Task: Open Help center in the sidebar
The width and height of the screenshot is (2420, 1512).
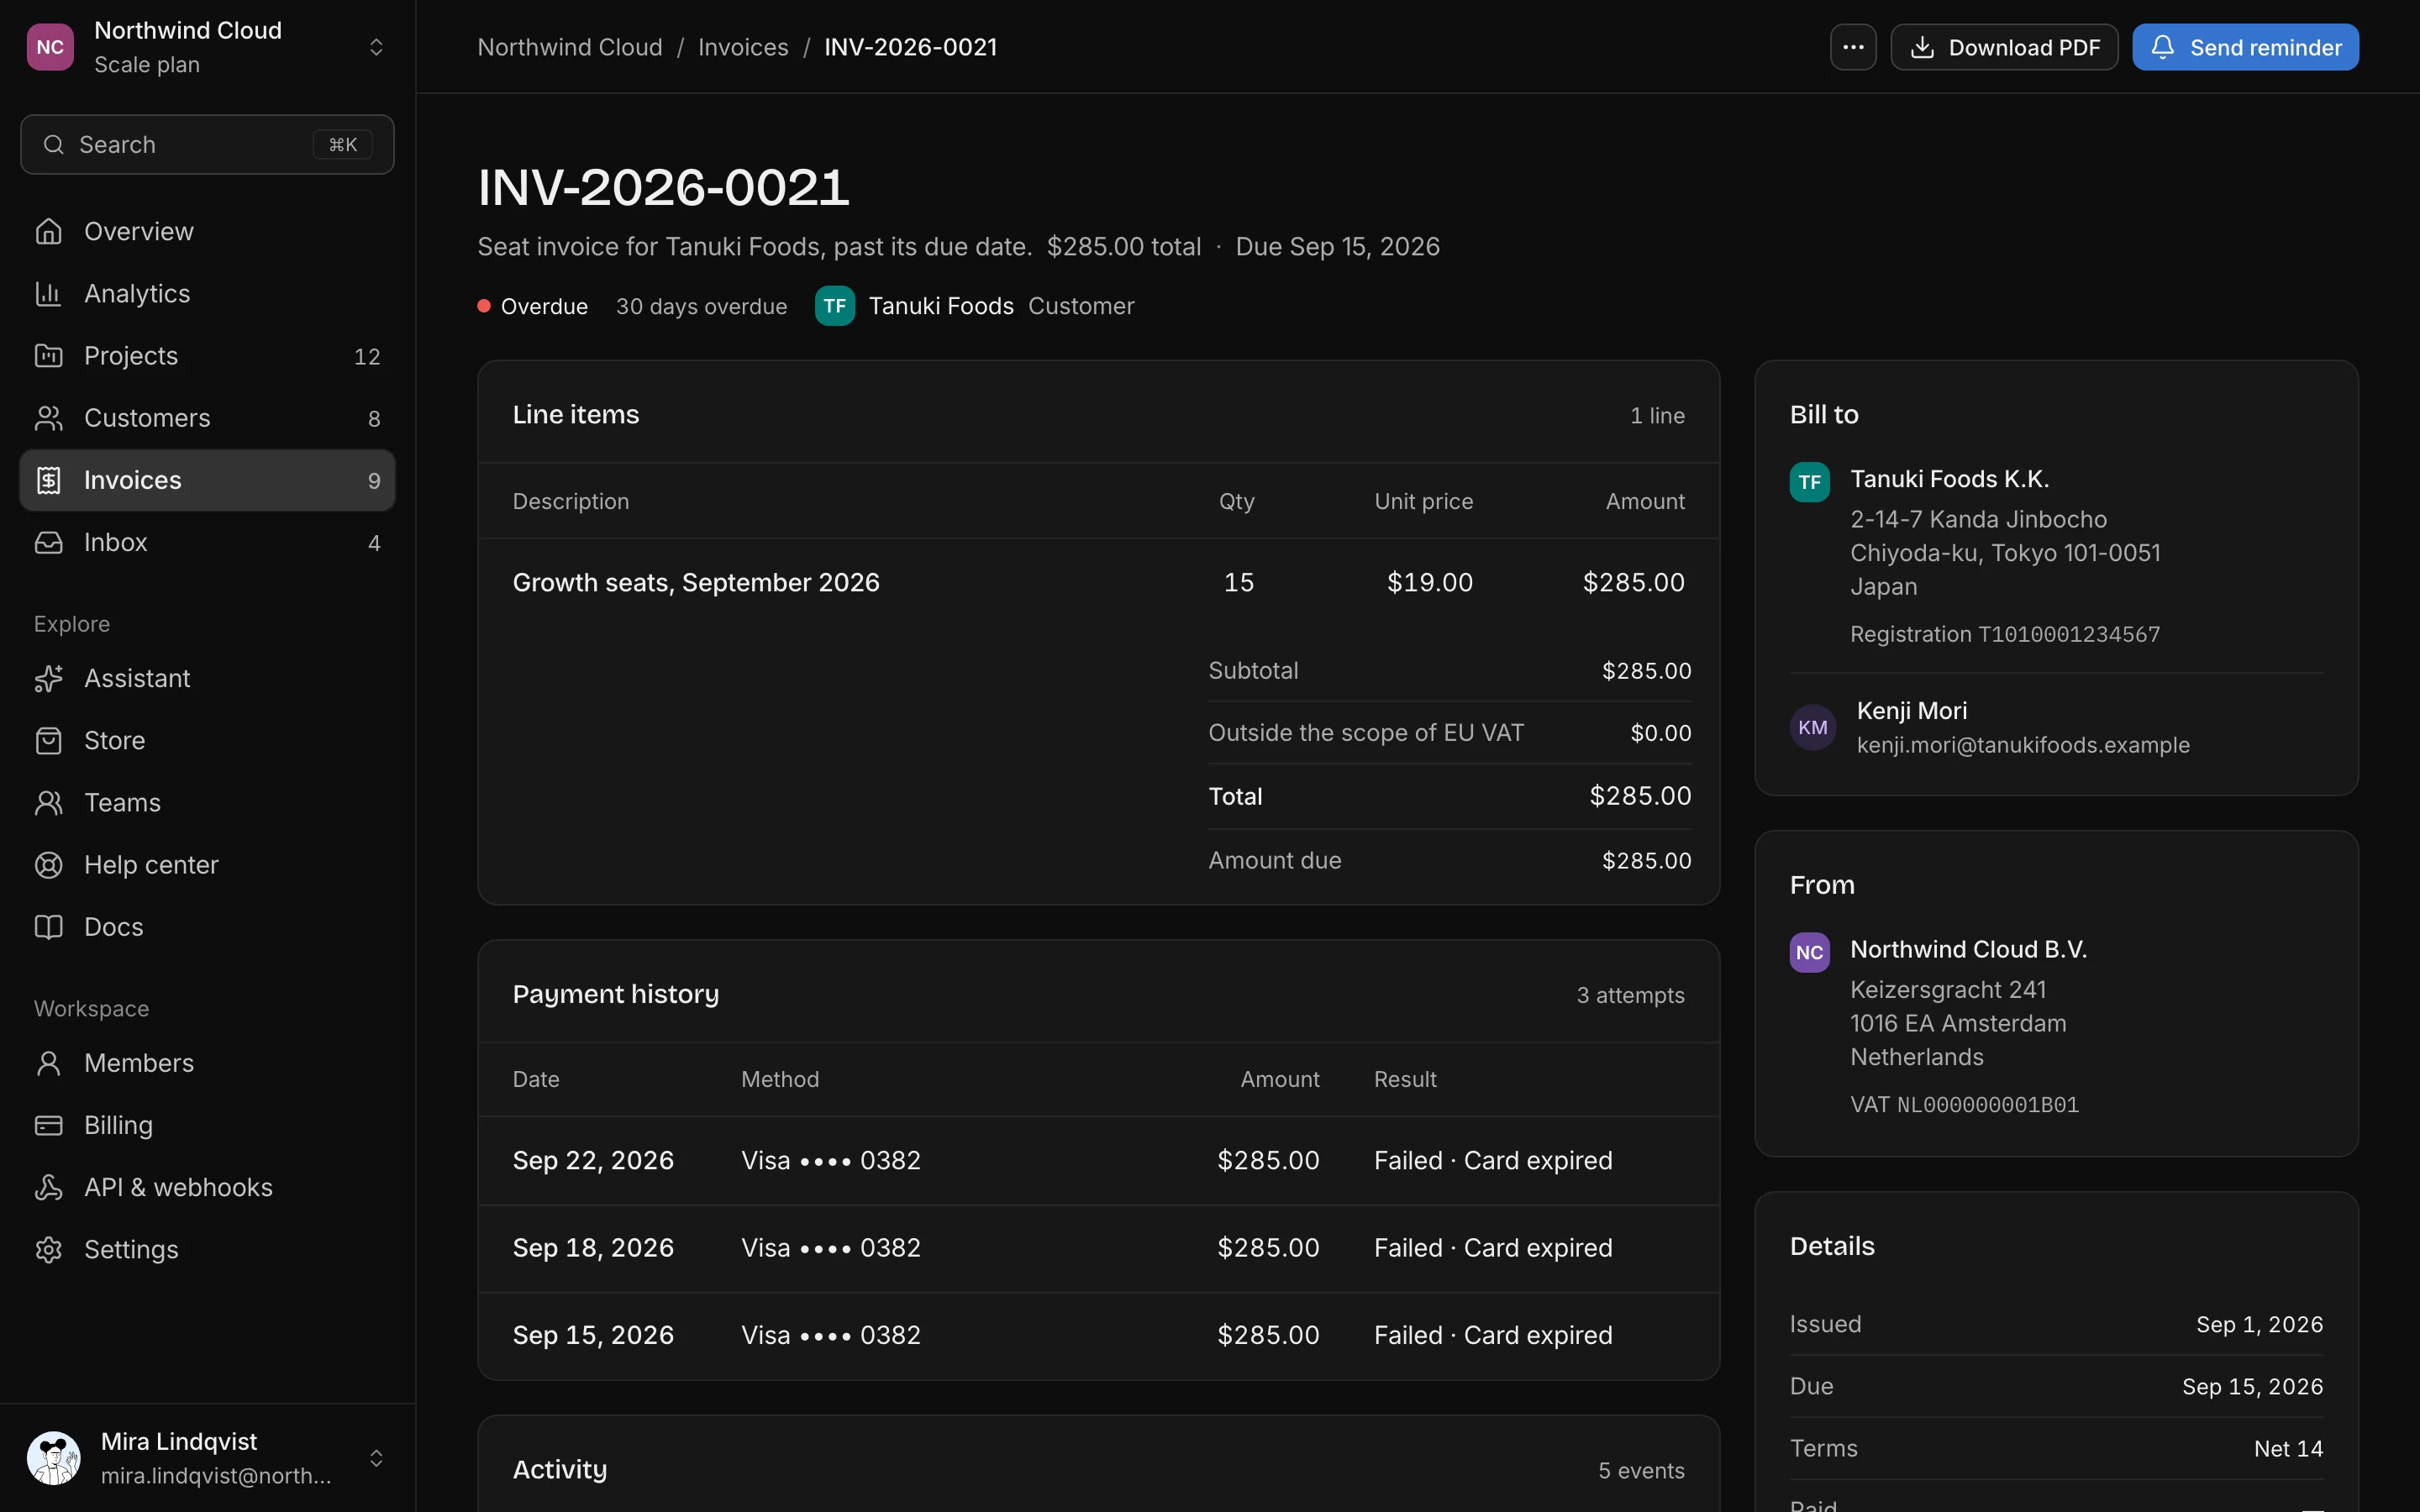Action: coord(207,865)
